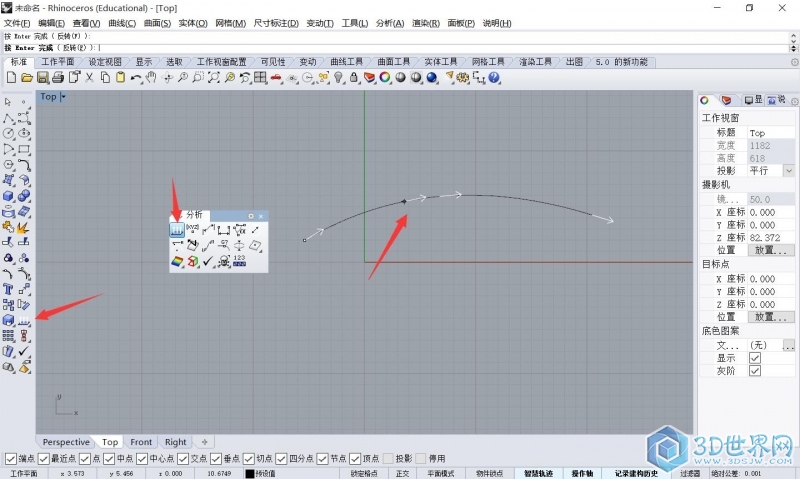
Task: Activate the Pan hand tool
Action: click(x=151, y=78)
